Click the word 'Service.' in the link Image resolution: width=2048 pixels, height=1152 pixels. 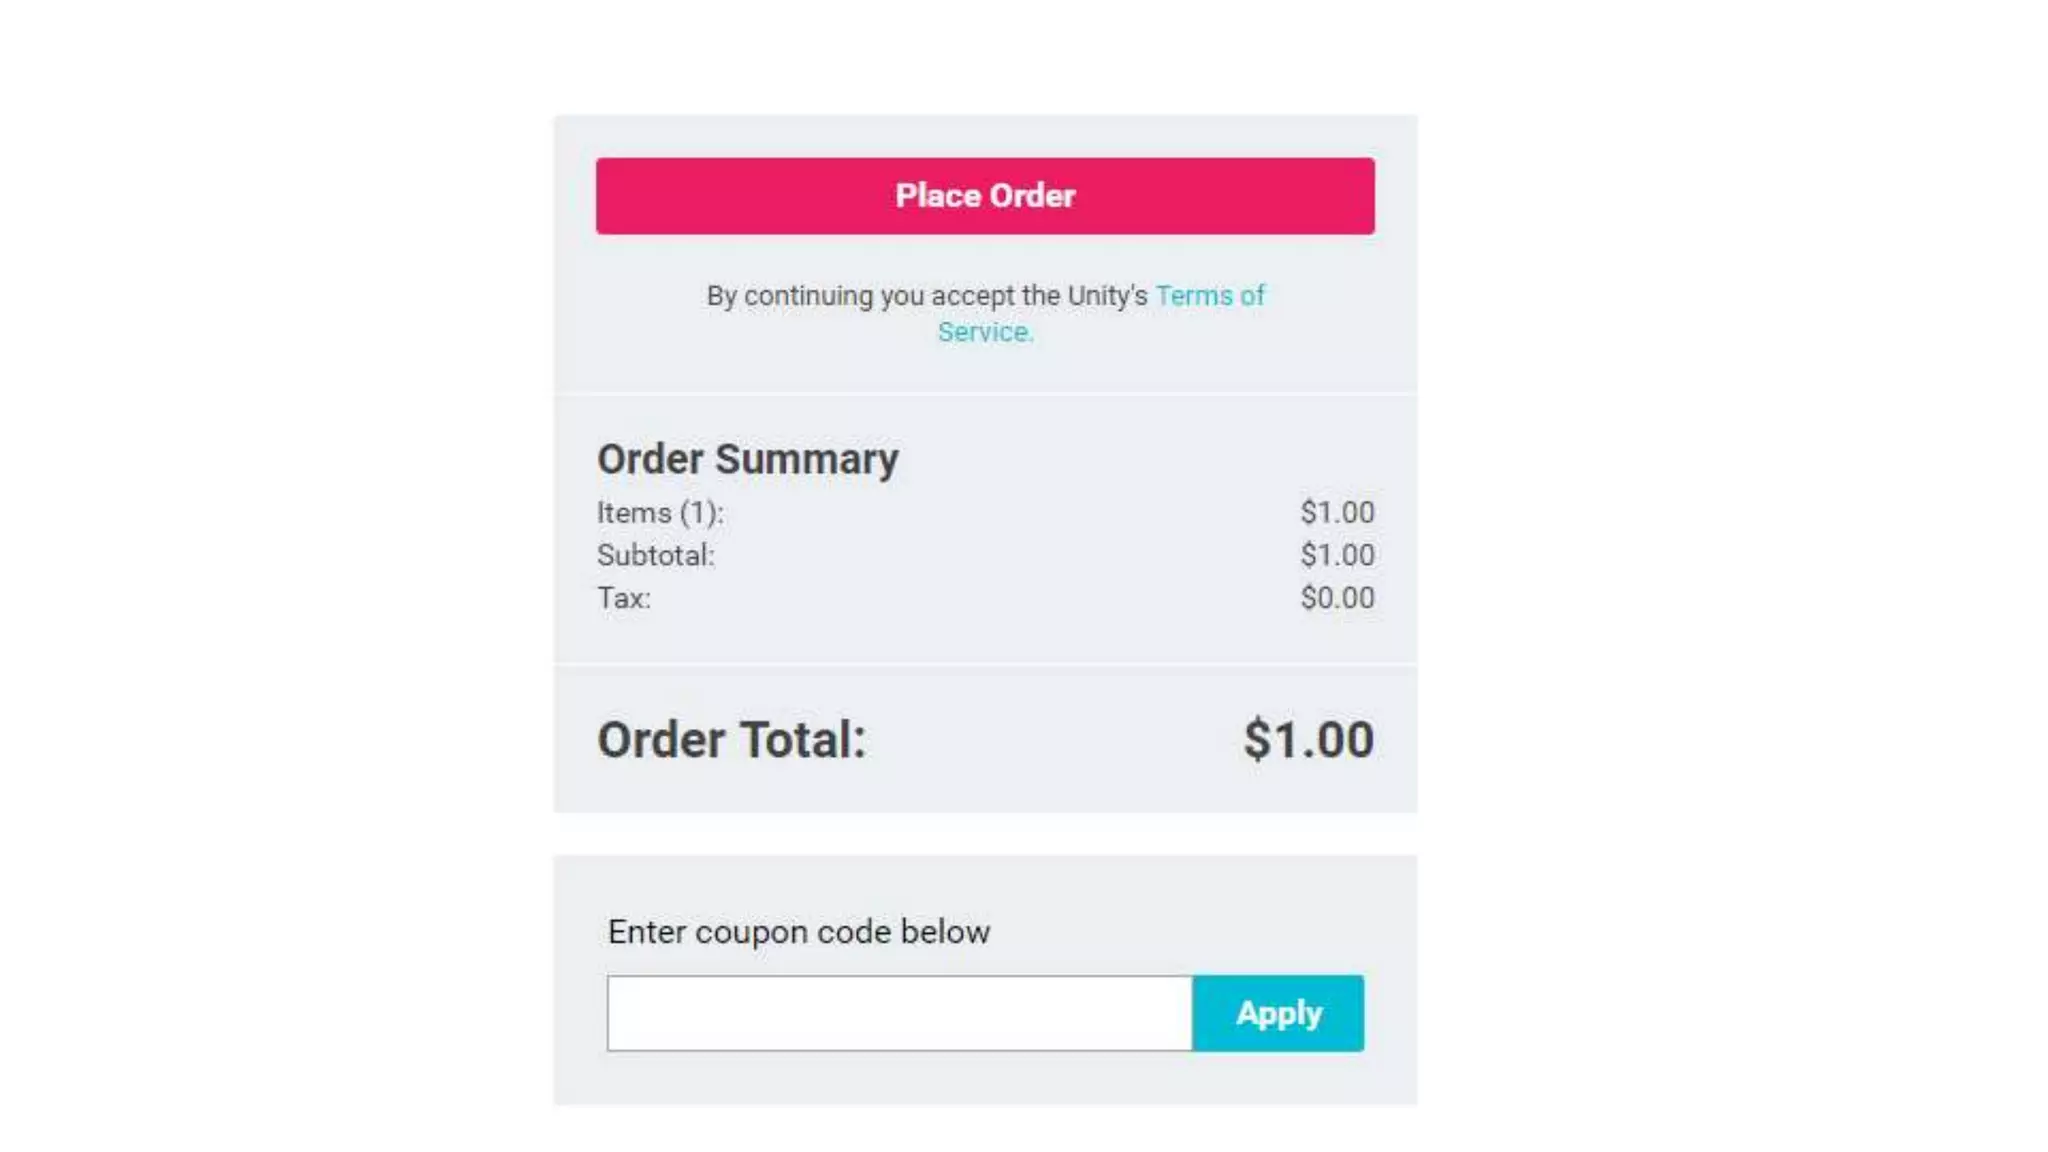point(985,332)
